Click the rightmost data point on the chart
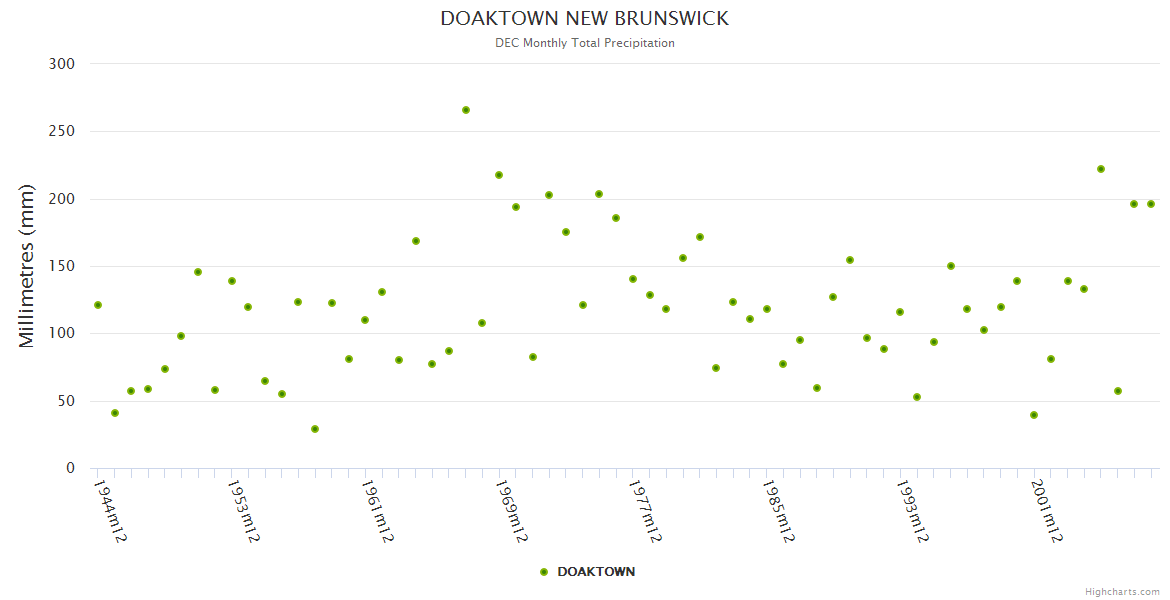Screen dimensions: 1170x600 point(1151,204)
